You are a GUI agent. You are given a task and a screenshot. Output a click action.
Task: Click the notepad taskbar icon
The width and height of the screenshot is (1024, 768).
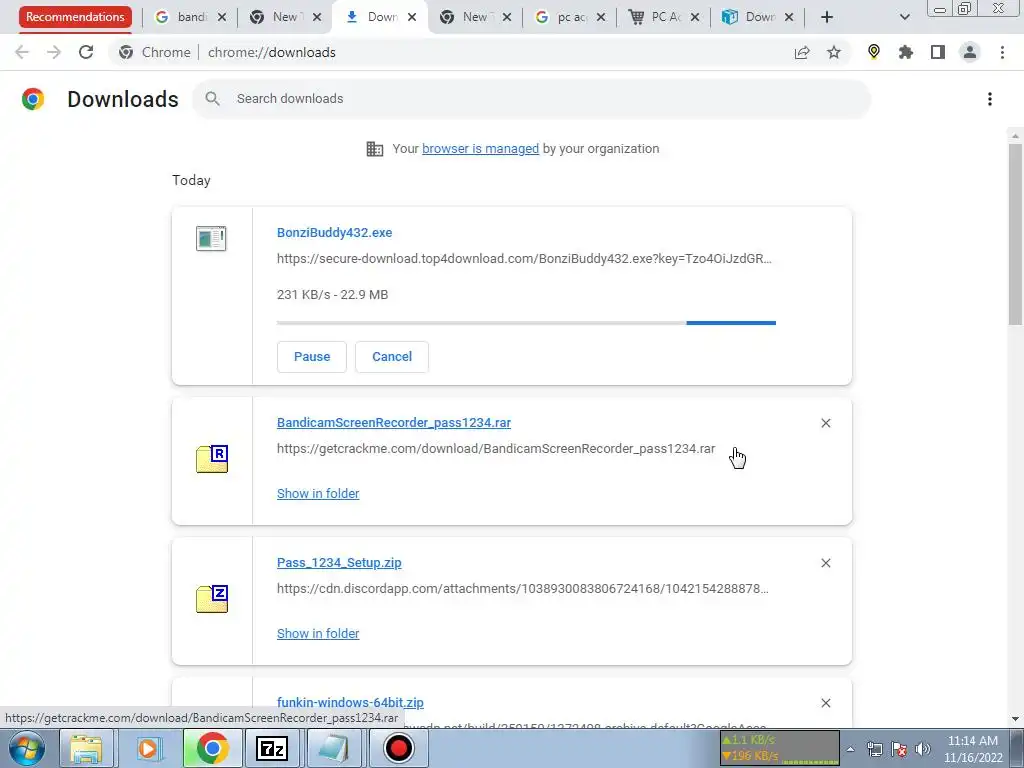pos(334,748)
